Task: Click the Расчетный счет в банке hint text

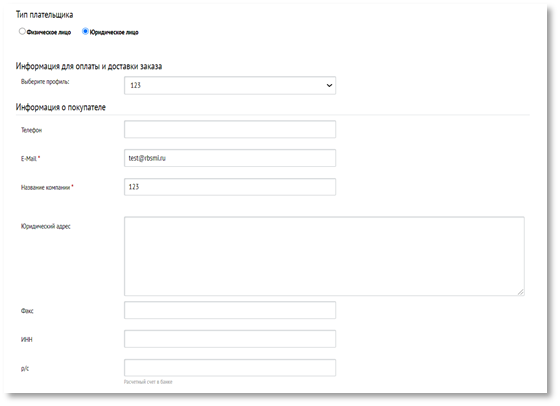Action: pos(148,382)
